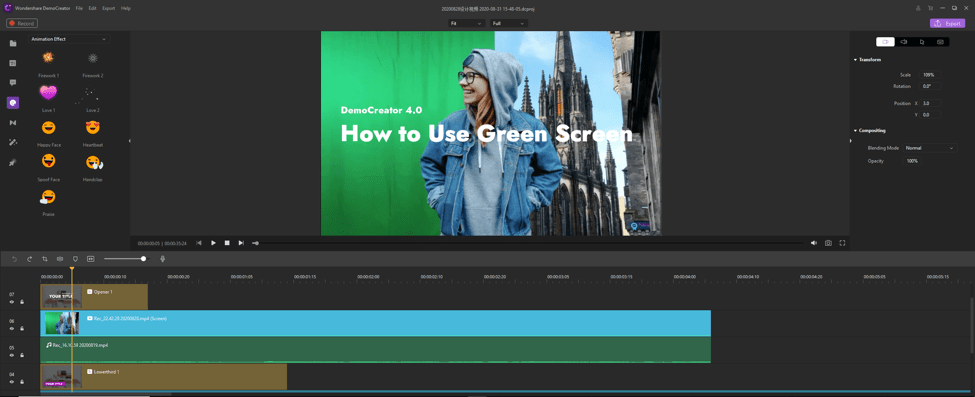Choose the Firework 1 animation sticker
Screen dimensions: 975x397
[48, 58]
